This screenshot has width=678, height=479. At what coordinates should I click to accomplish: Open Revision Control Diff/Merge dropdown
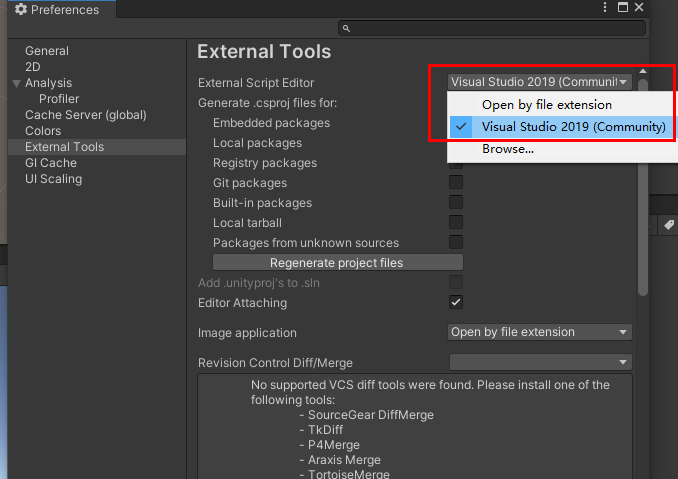[x=540, y=362]
